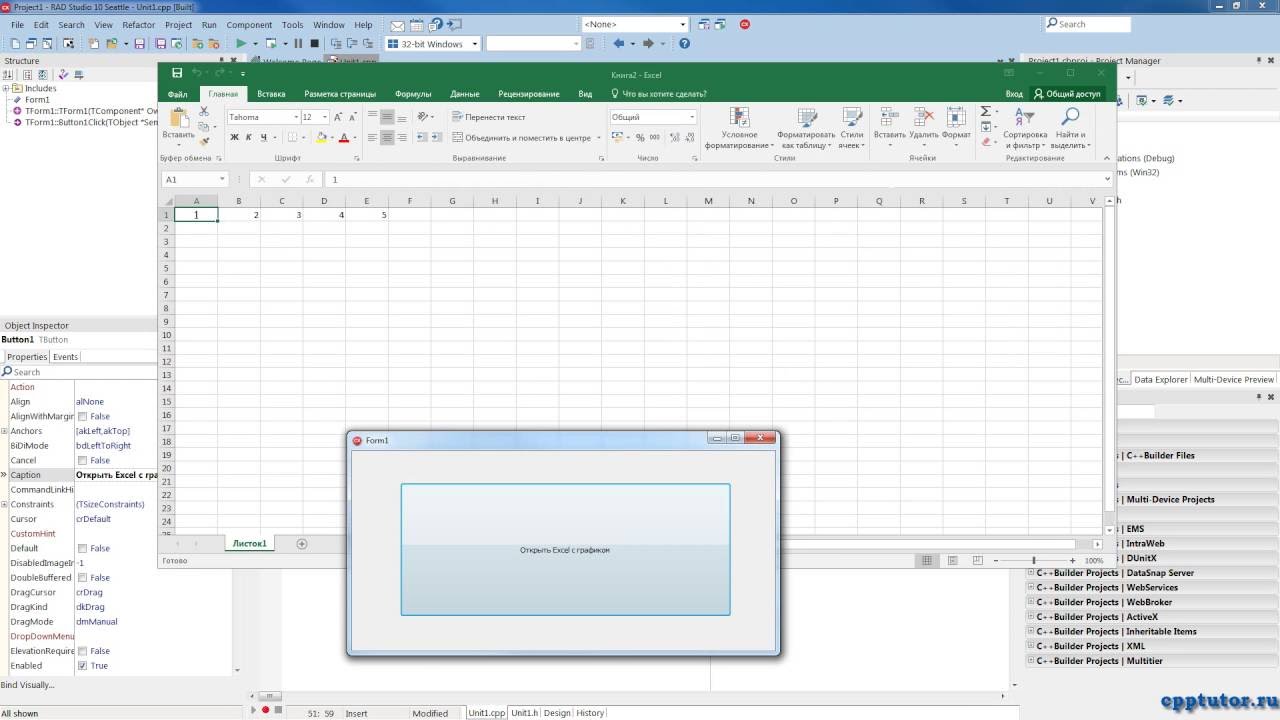The width and height of the screenshot is (1280, 720).
Task: Open the 32-bit Windows platform dropdown
Action: (474, 44)
